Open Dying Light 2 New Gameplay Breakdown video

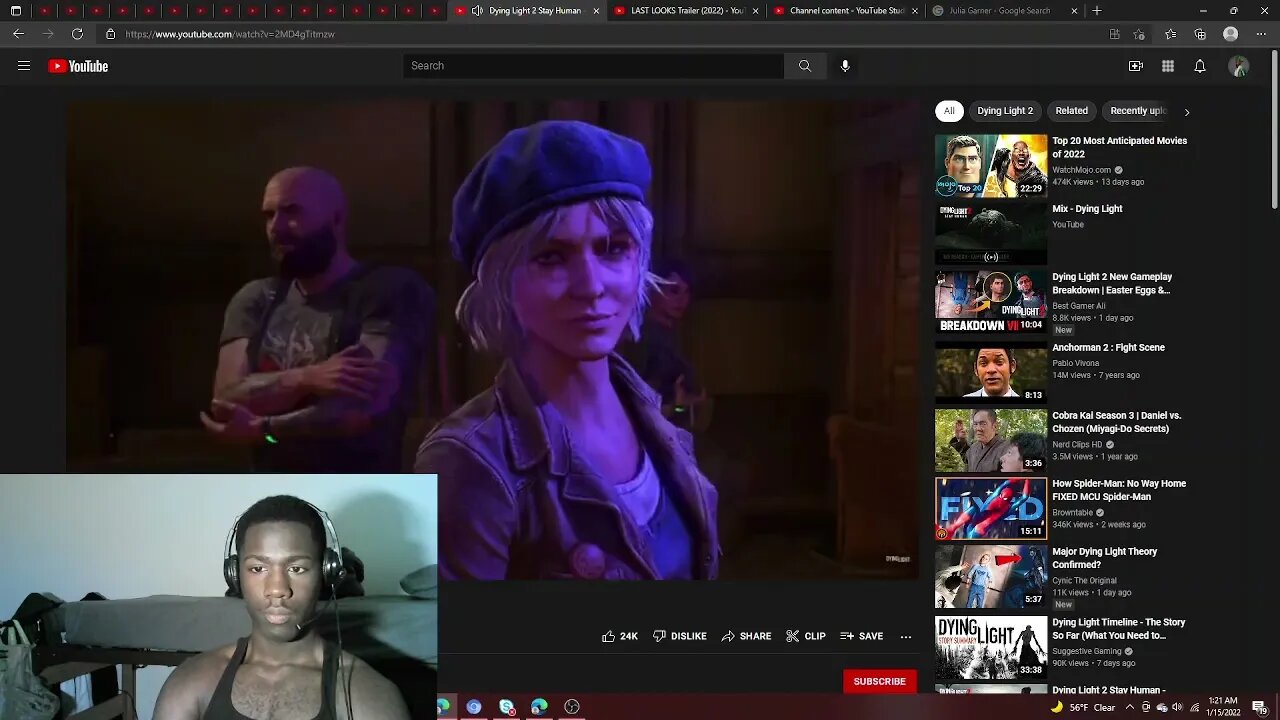[1111, 283]
